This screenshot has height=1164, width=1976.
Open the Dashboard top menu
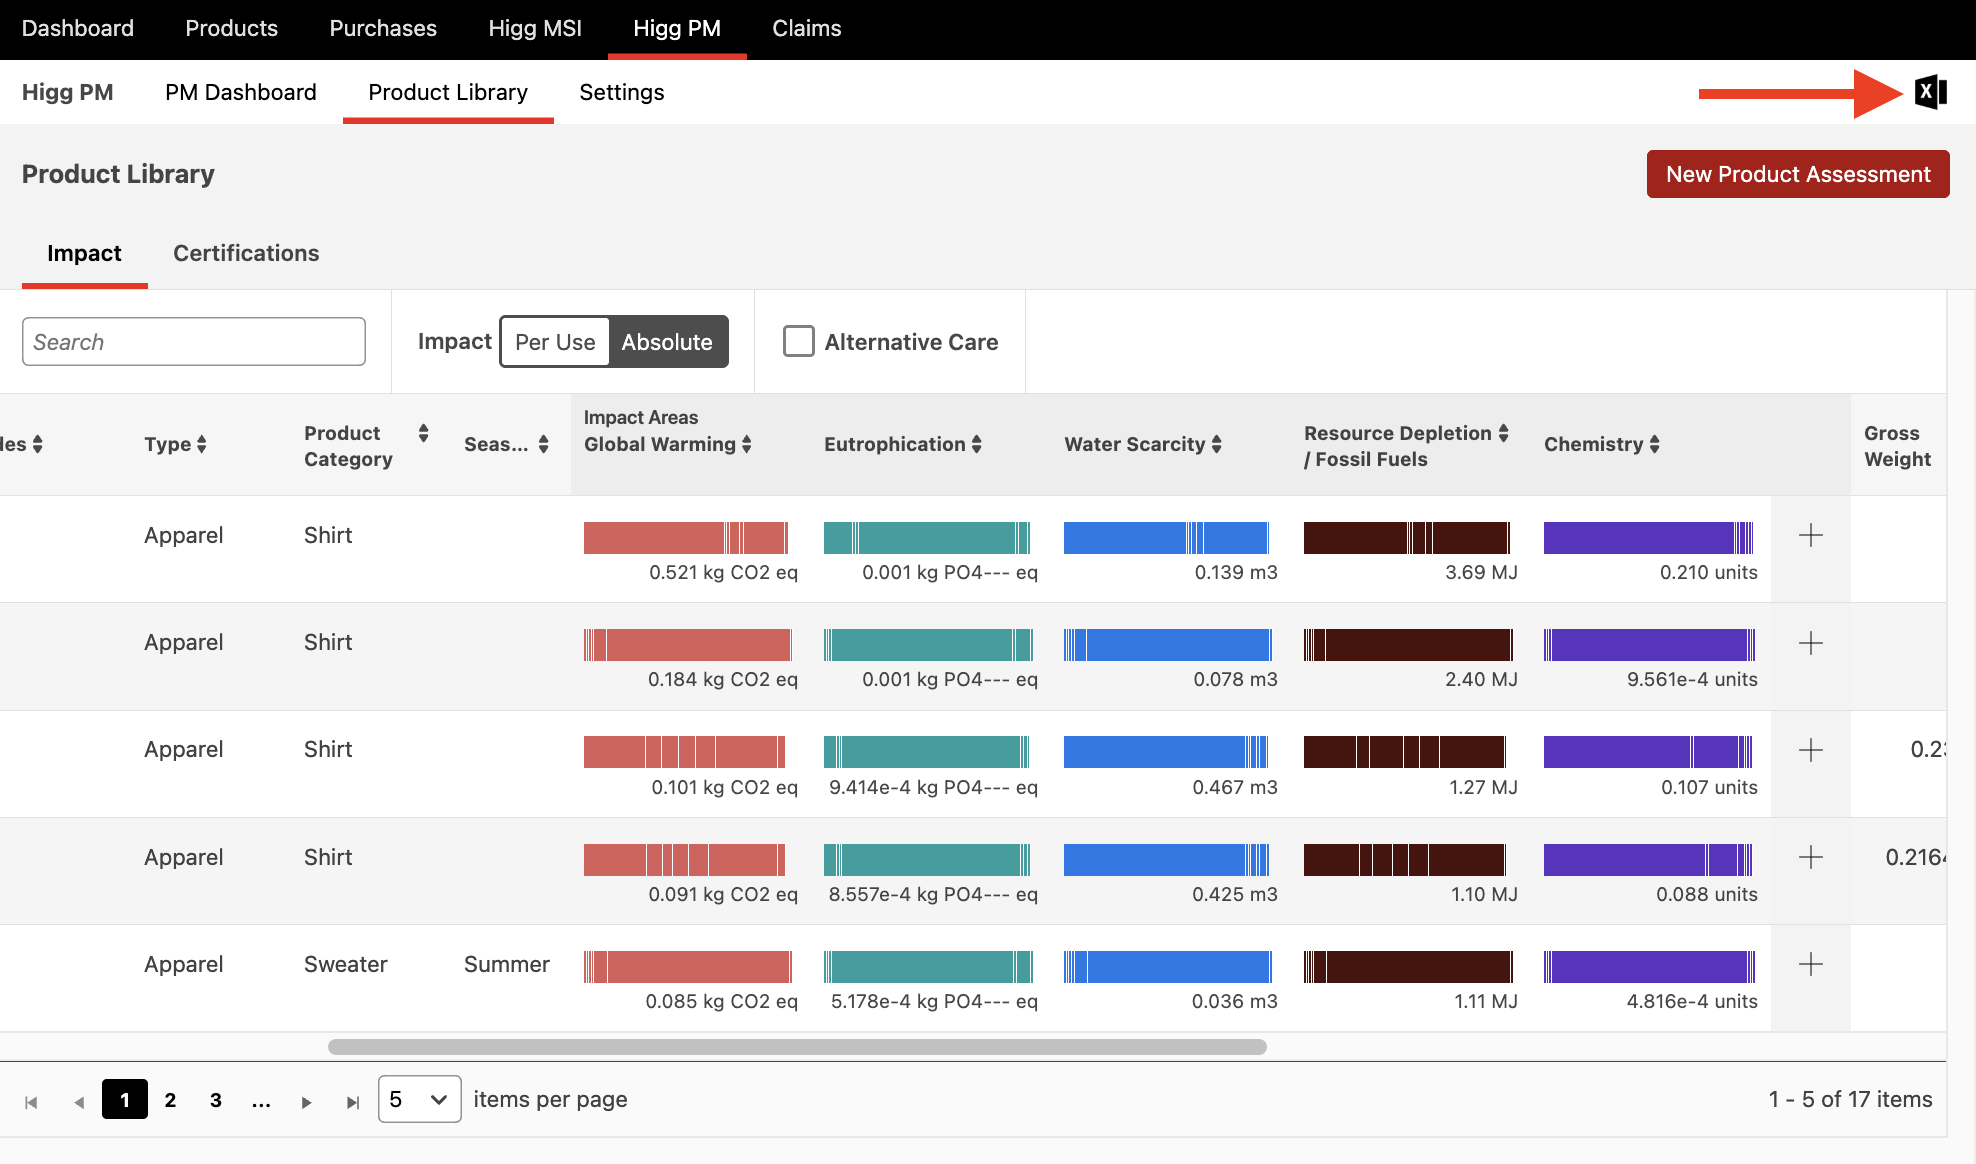pyautogui.click(x=78, y=28)
